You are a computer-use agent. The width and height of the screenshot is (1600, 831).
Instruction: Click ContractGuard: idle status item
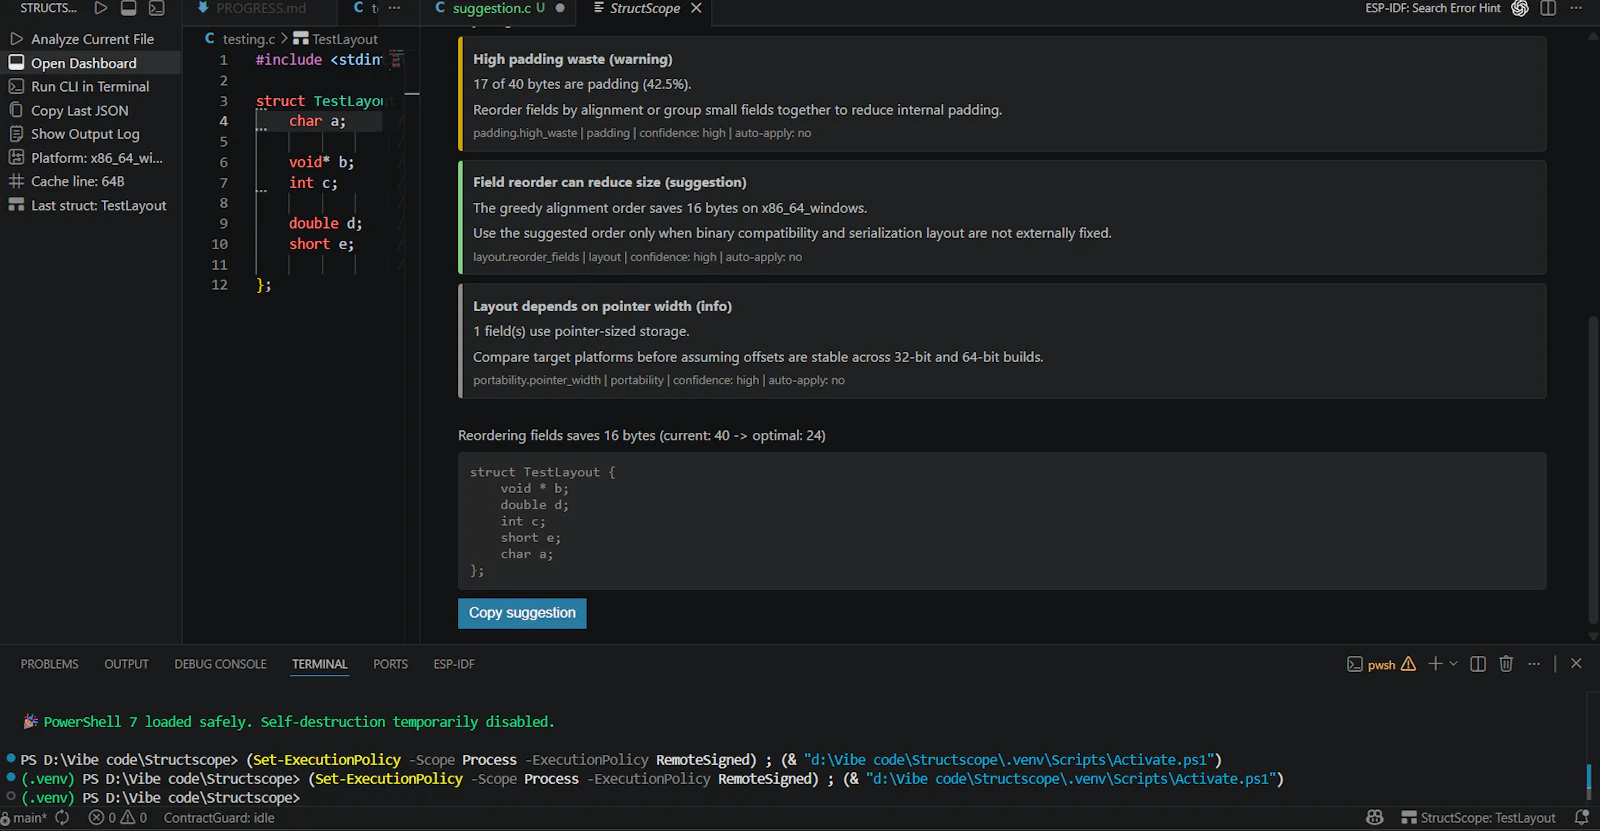coord(219,818)
